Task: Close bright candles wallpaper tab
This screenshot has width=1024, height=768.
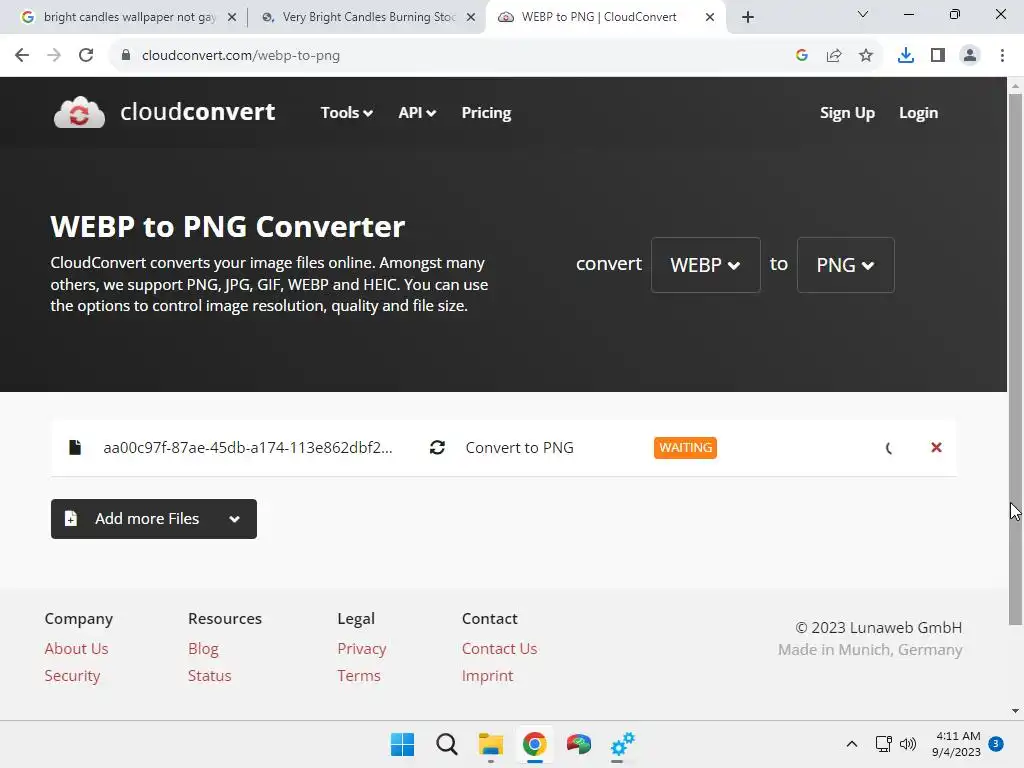Action: [x=232, y=18]
